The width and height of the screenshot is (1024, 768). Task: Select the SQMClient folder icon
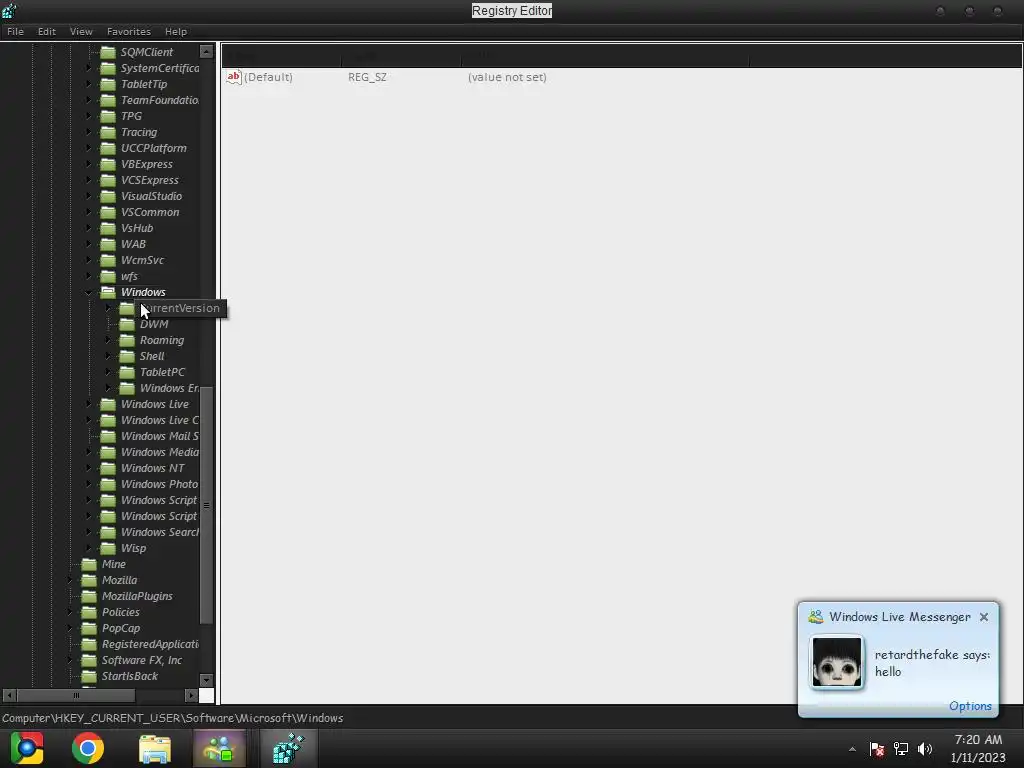pos(108,52)
